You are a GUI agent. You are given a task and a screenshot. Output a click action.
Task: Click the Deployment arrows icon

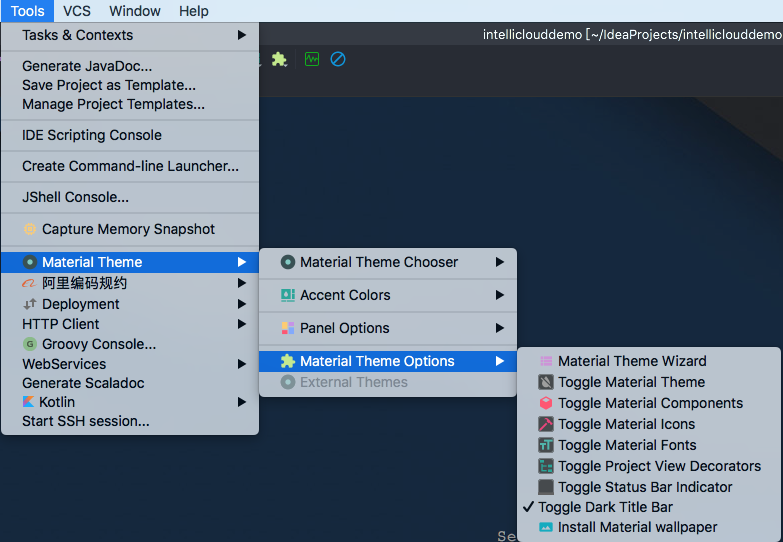pos(30,304)
